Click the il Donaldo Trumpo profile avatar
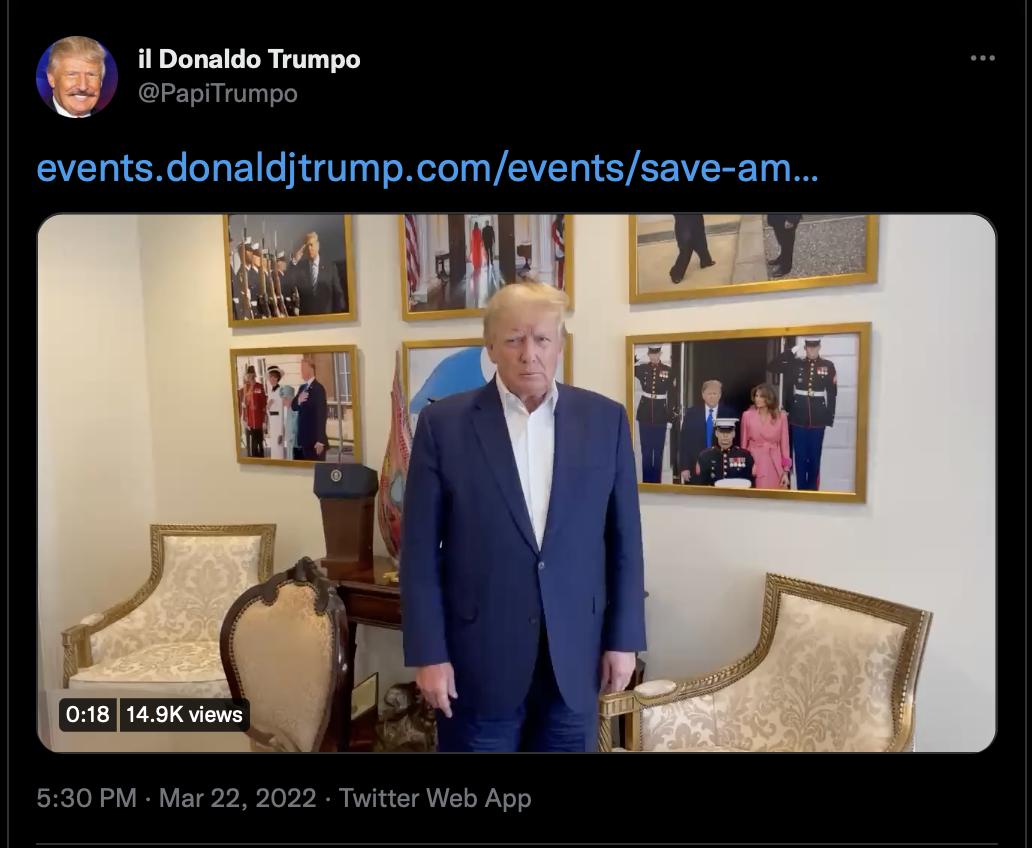The width and height of the screenshot is (1032, 848). click(77, 77)
